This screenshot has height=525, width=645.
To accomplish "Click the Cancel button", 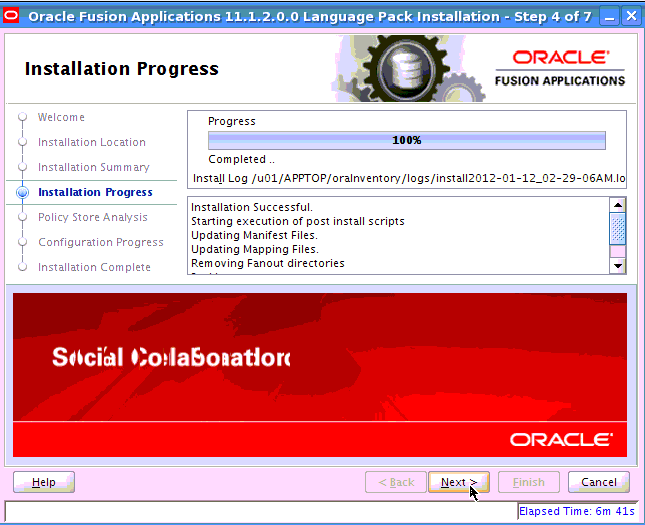I will pos(599,482).
